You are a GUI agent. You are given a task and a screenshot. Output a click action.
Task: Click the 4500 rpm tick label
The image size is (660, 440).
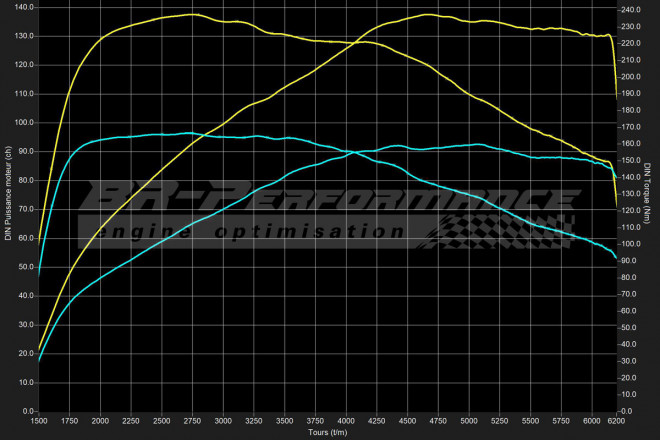409,422
